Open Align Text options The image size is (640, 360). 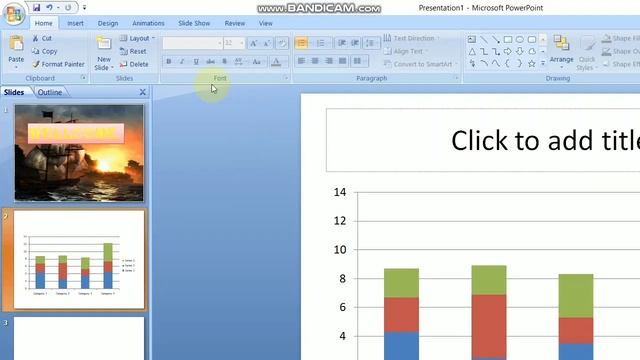(405, 51)
